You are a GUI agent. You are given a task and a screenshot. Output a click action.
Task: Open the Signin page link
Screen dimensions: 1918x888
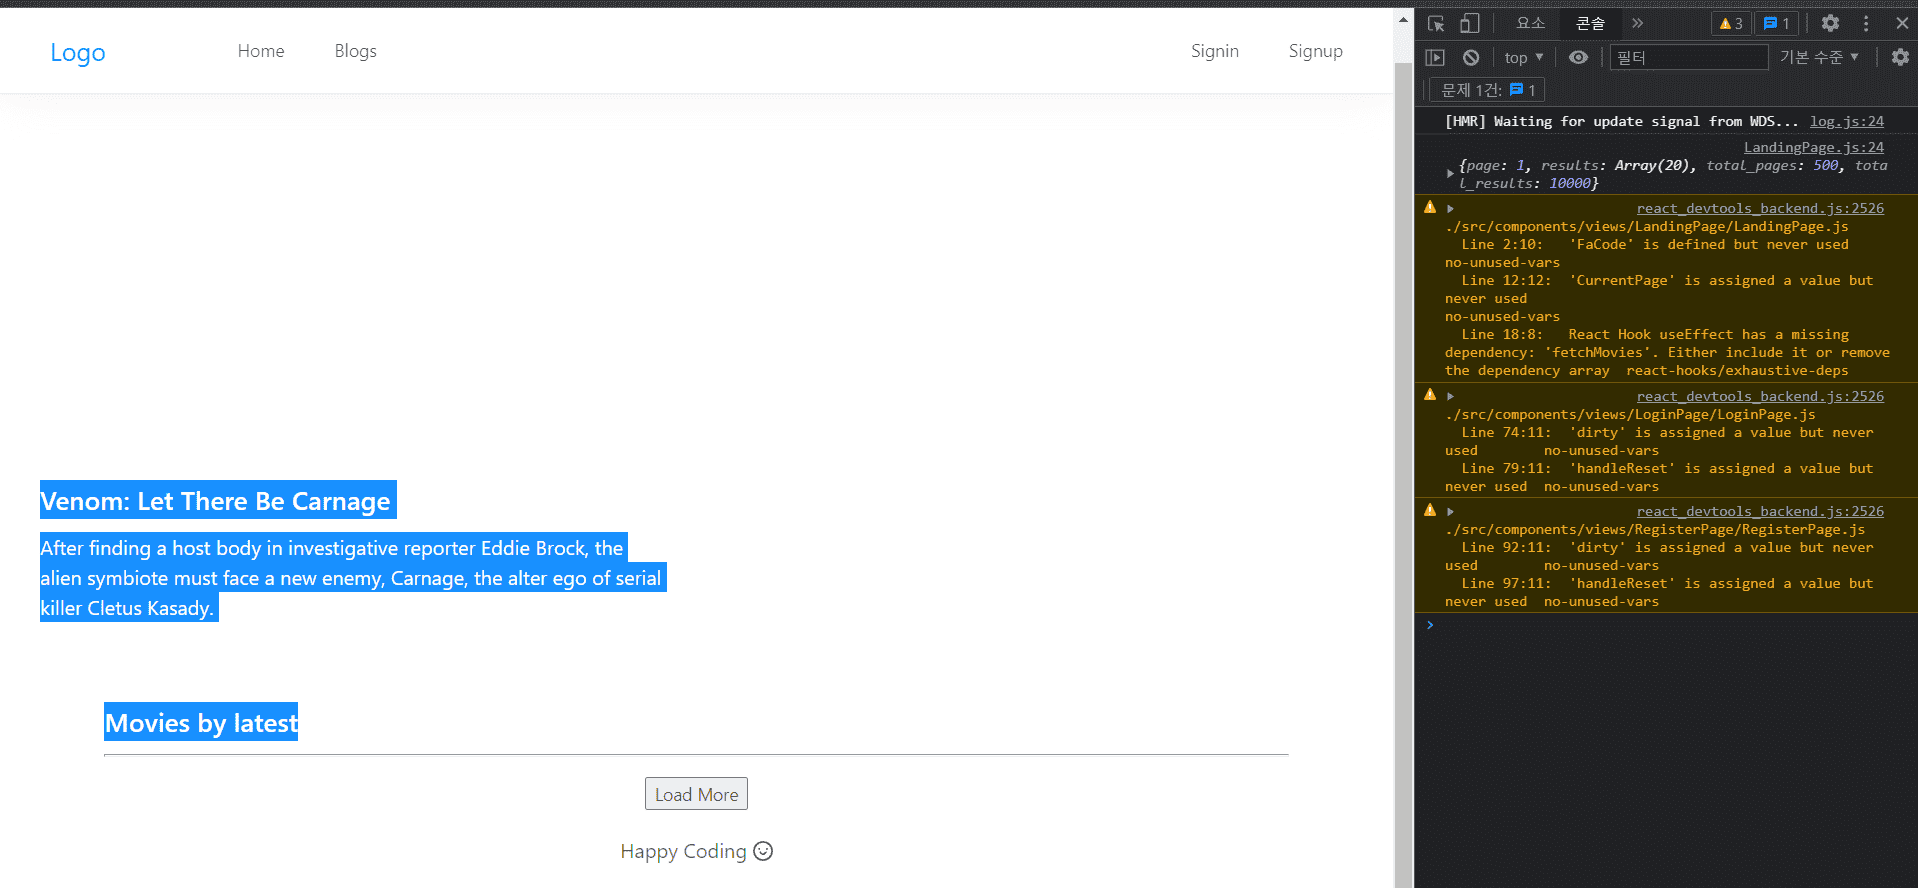[x=1215, y=51]
